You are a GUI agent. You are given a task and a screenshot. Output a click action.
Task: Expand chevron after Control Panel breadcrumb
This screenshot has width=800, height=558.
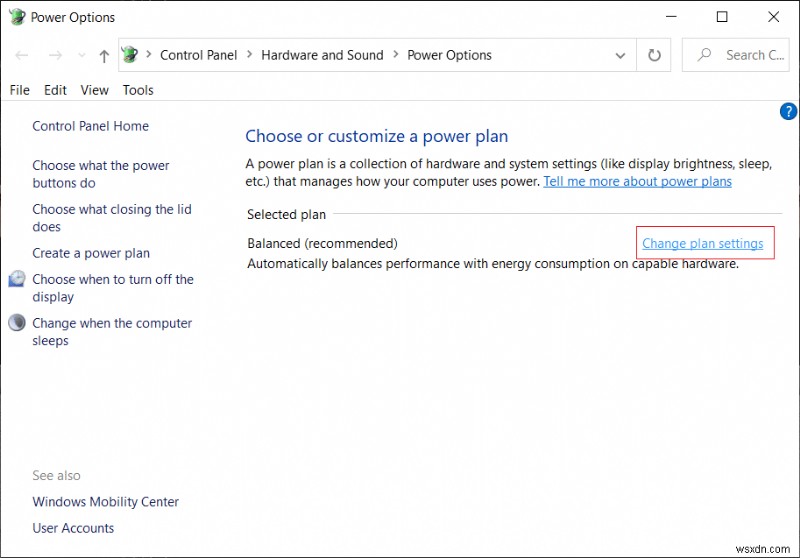pyautogui.click(x=249, y=56)
